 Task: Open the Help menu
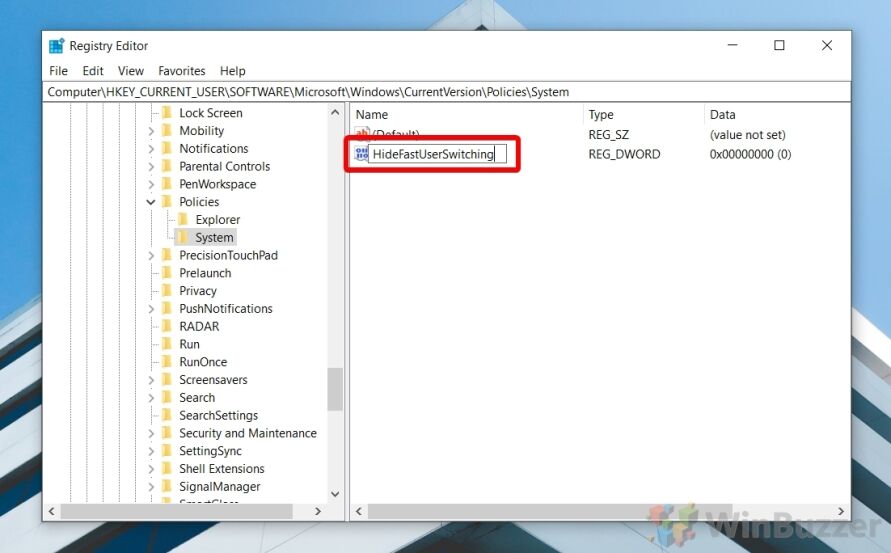point(232,71)
